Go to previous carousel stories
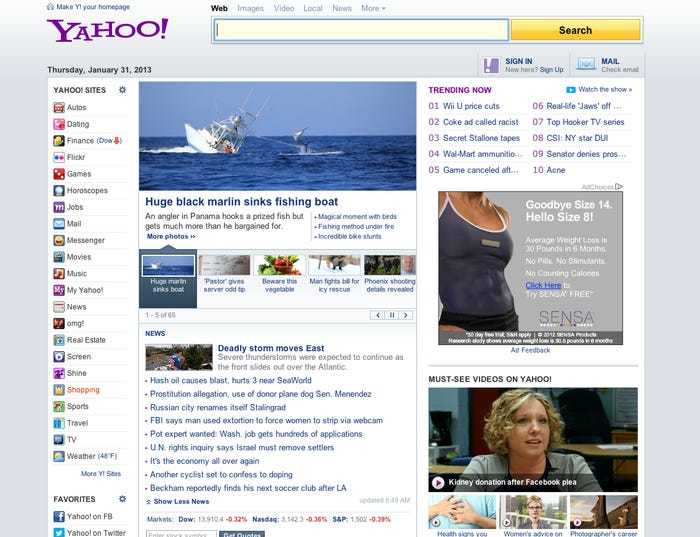This screenshot has width=700, height=537. pyautogui.click(x=378, y=315)
